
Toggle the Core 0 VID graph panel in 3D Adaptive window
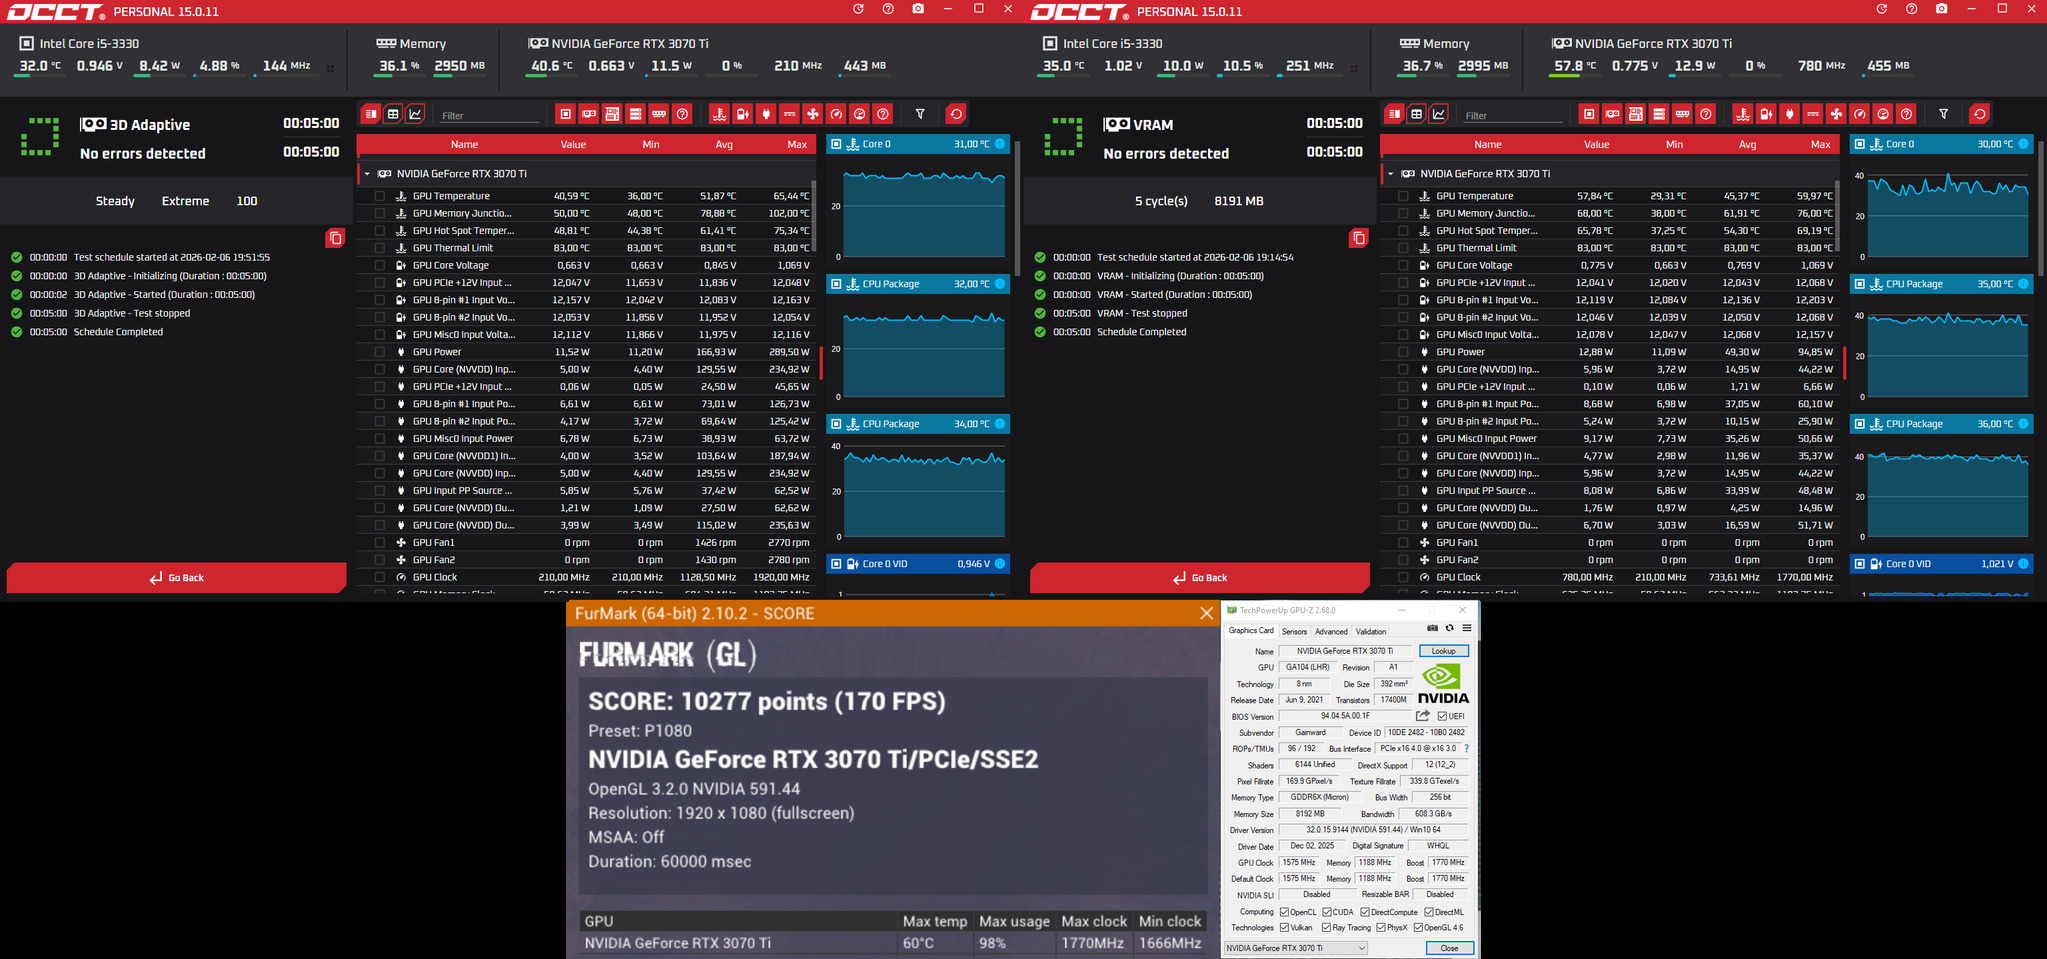837,564
